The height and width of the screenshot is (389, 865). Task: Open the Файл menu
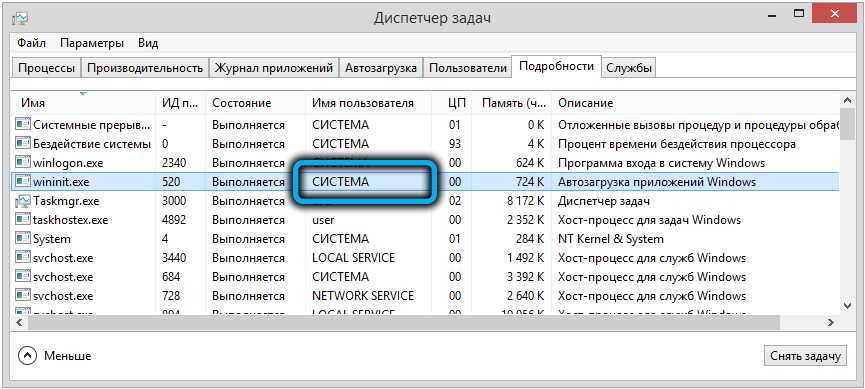[31, 43]
